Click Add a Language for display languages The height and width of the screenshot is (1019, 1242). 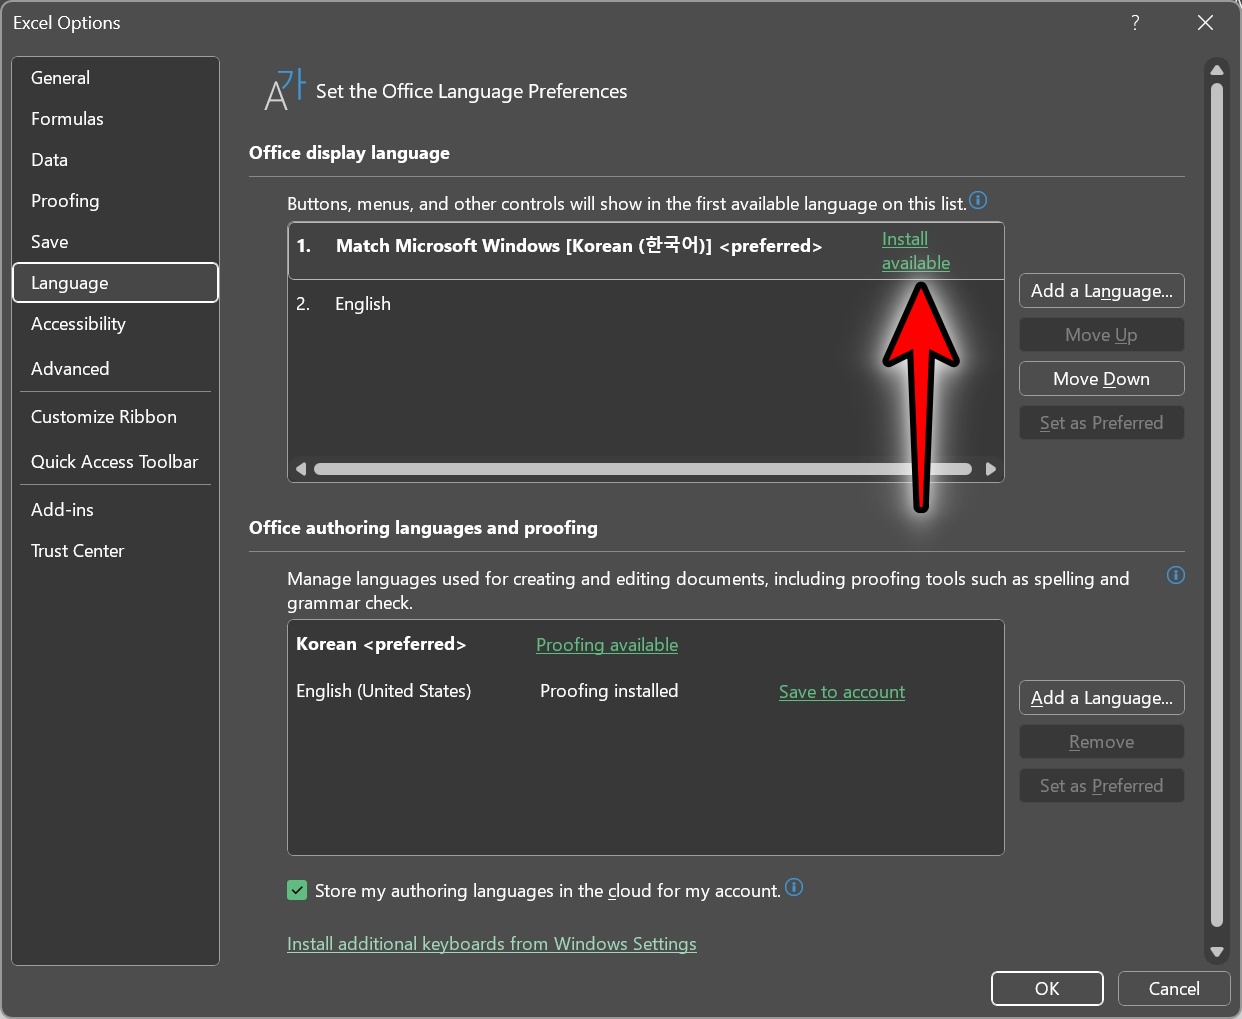click(1102, 291)
